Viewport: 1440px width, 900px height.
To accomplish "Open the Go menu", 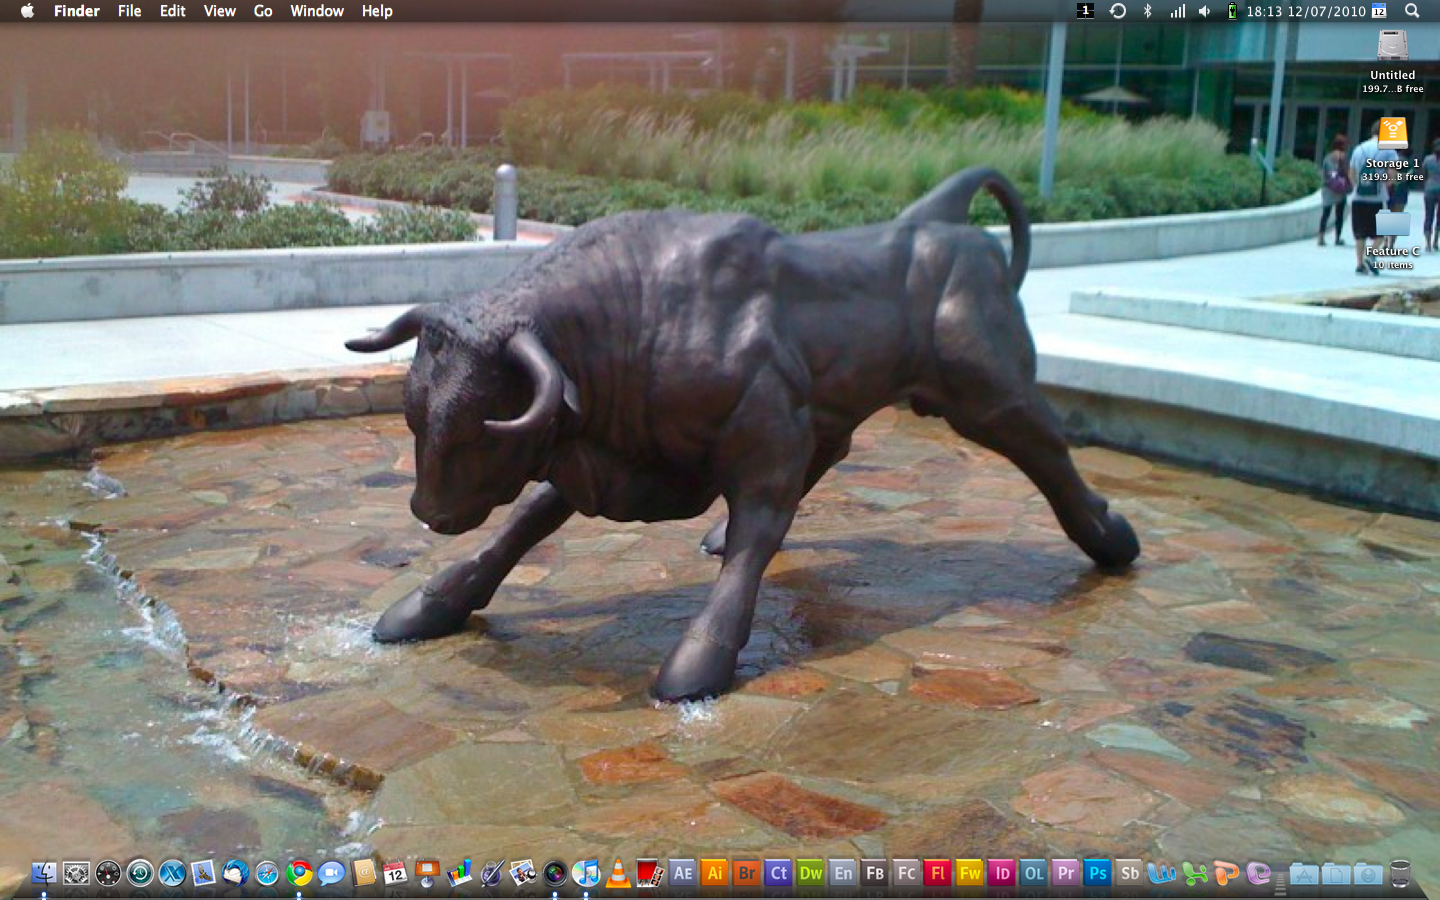I will [263, 11].
